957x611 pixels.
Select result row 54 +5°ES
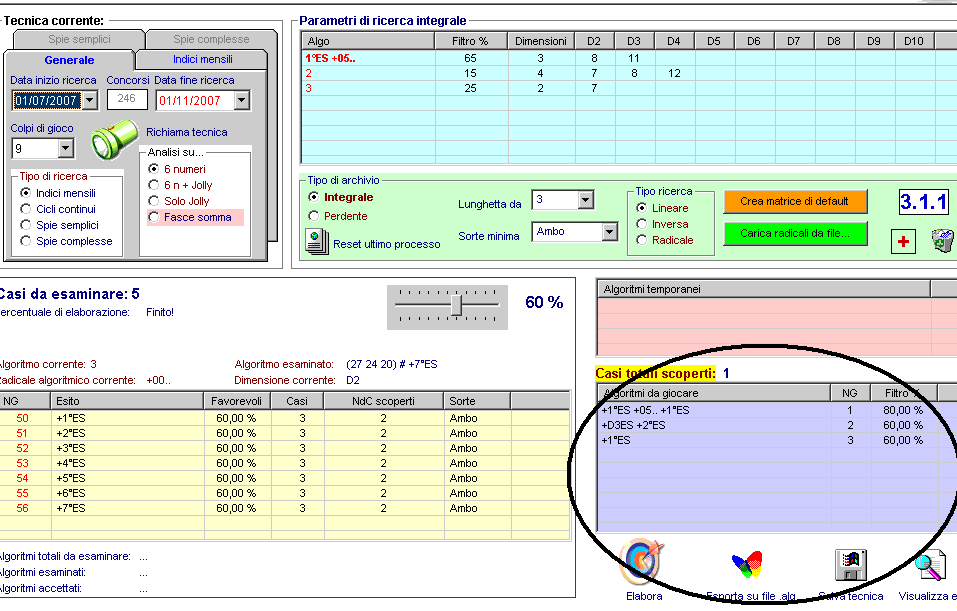click(x=284, y=478)
